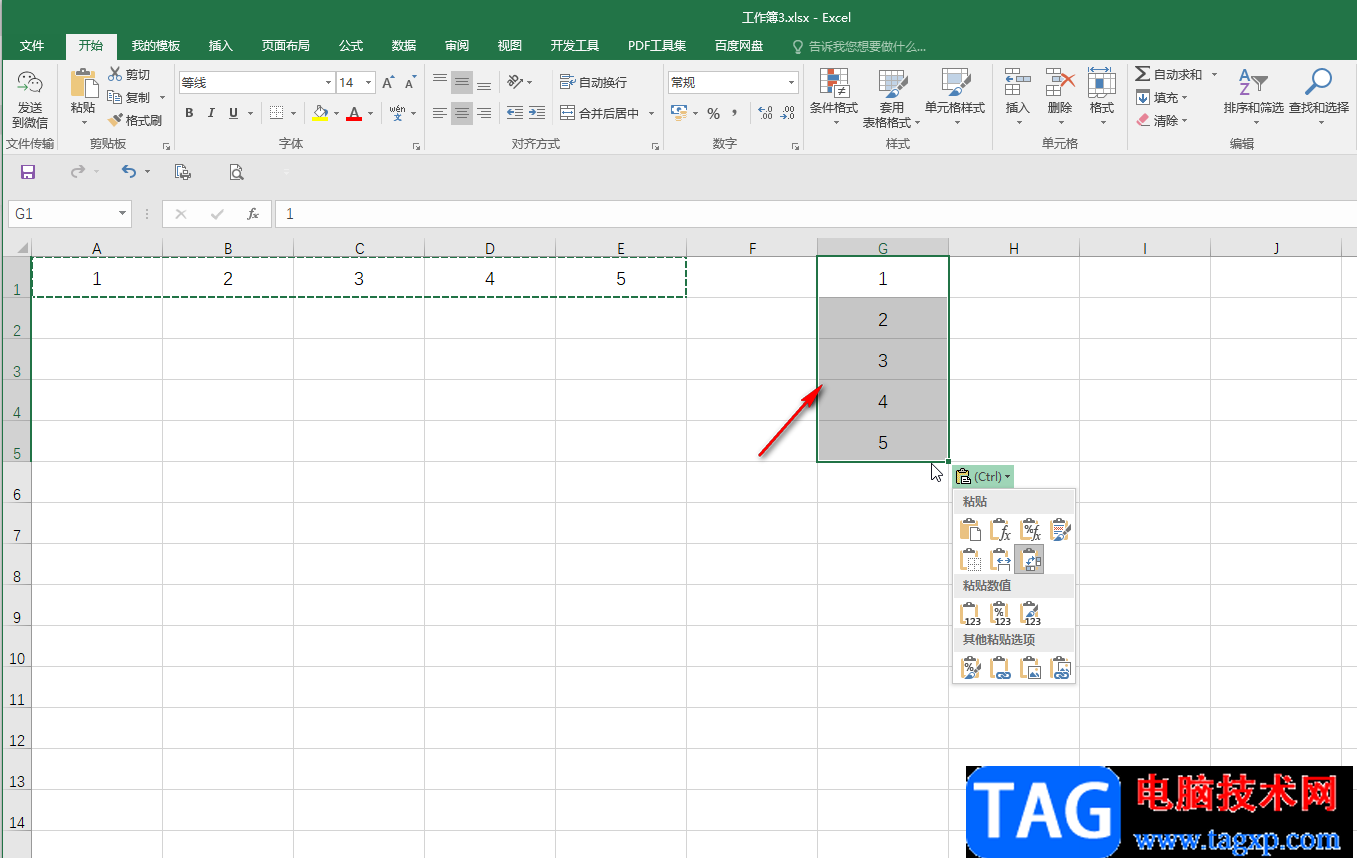Viewport: 1357px width, 858px height.
Task: Select Paste as Linked Picture option
Action: tap(1060, 667)
